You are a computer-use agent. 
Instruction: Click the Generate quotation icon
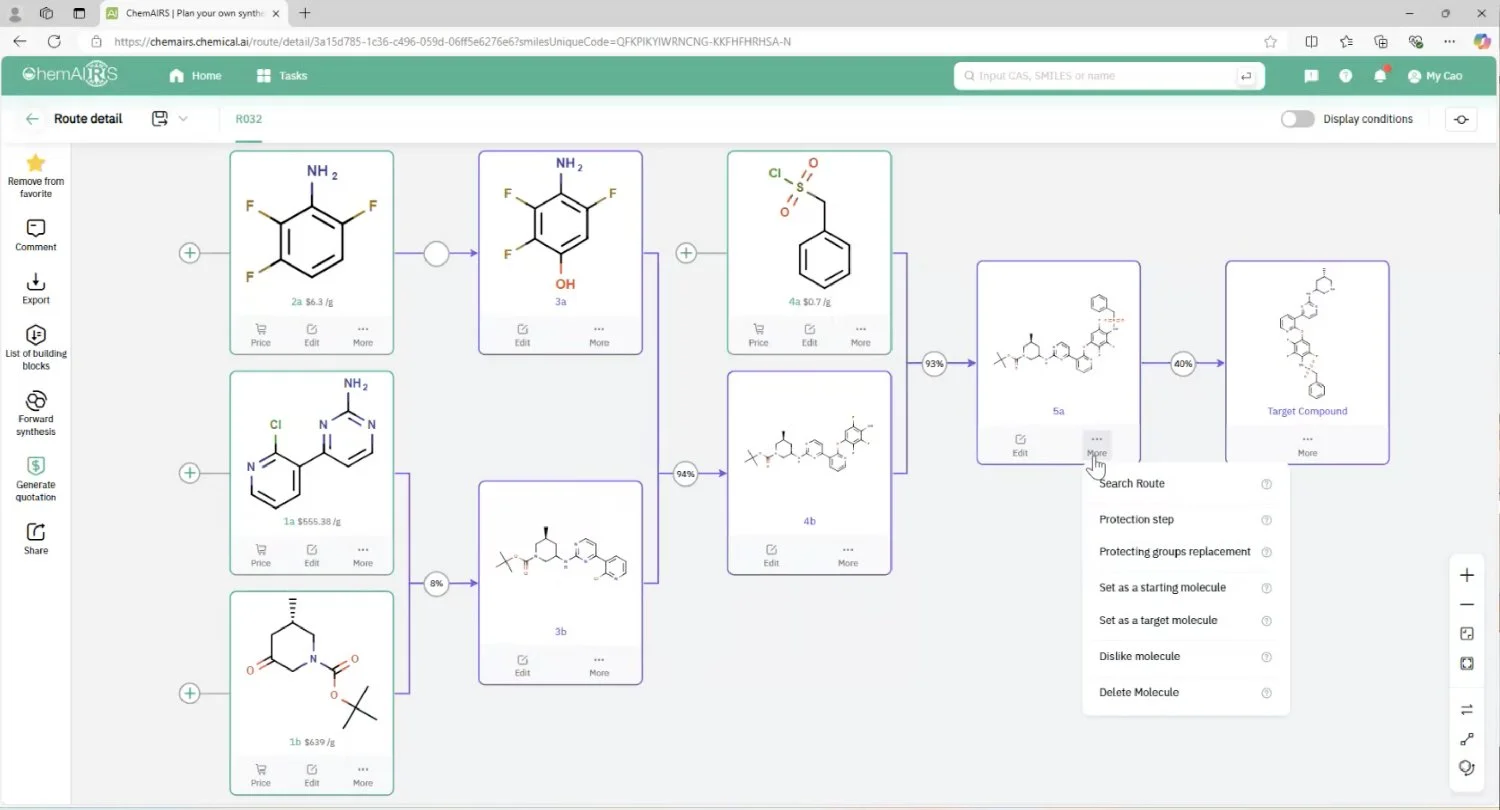point(36,466)
